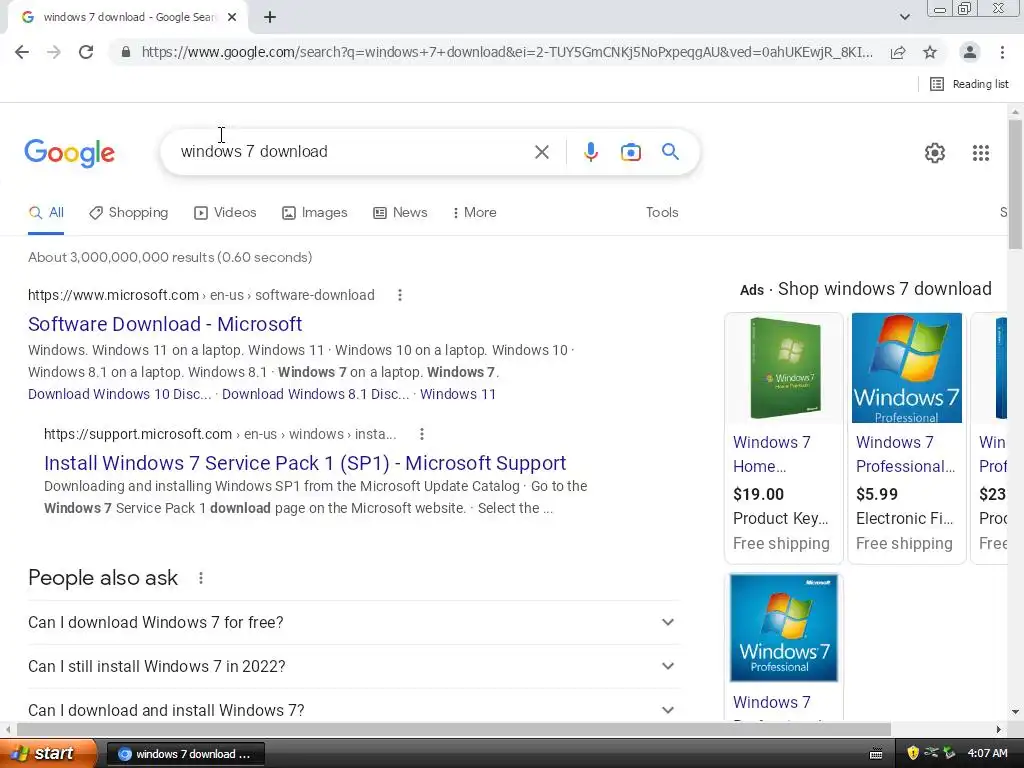Open lower Windows 7 Professional ad thumbnail
This screenshot has height=768, width=1024.
(x=784, y=628)
